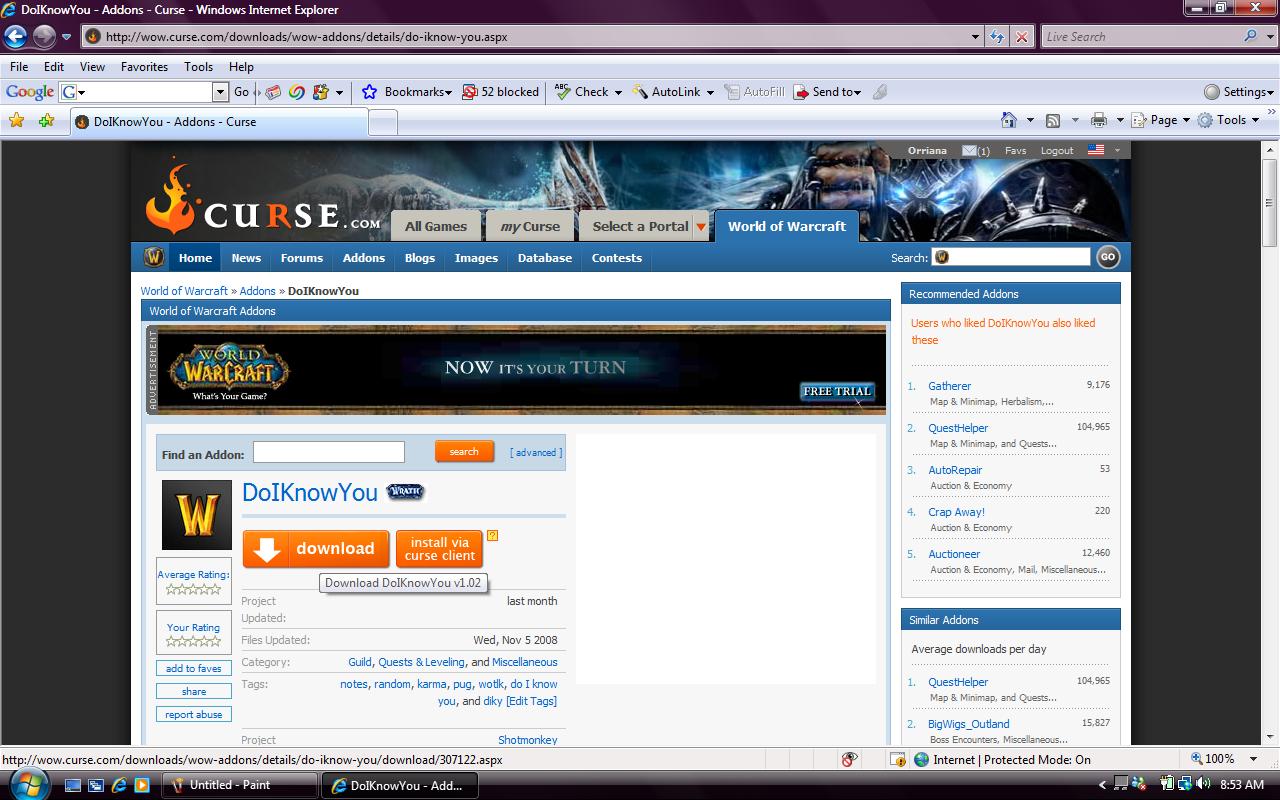Click the add to faves button
The width and height of the screenshot is (1280, 800).
(x=194, y=668)
